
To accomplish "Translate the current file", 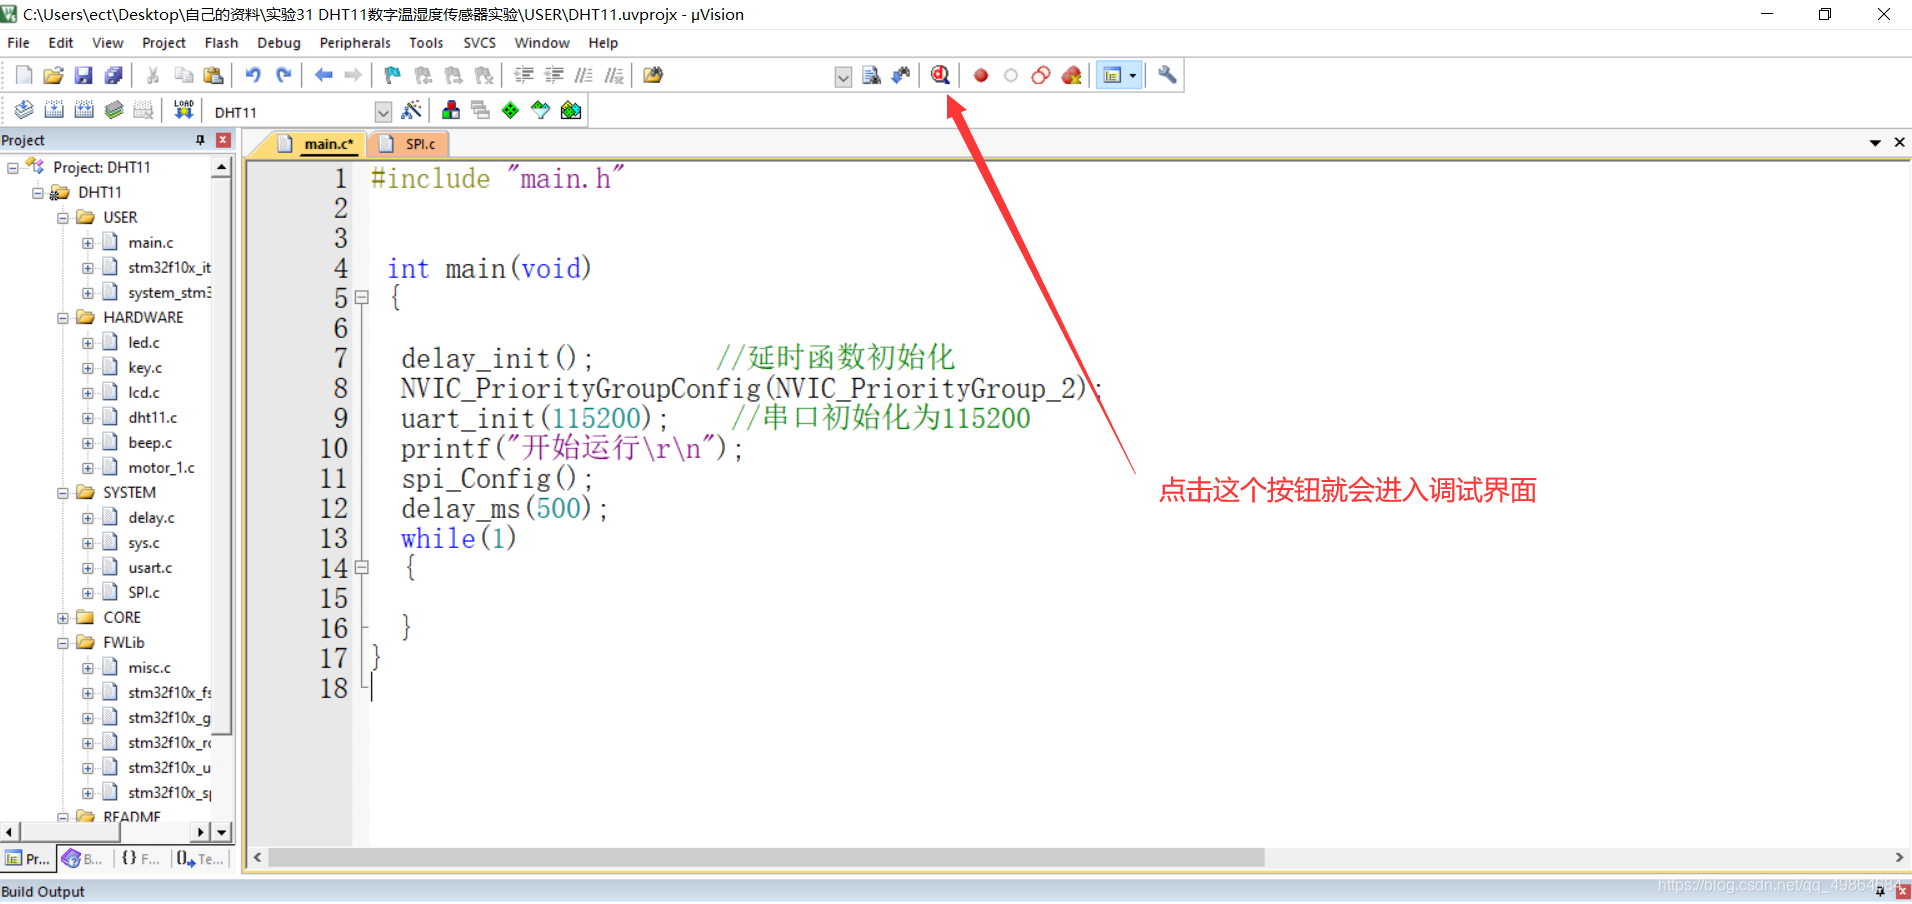I will pos(24,110).
